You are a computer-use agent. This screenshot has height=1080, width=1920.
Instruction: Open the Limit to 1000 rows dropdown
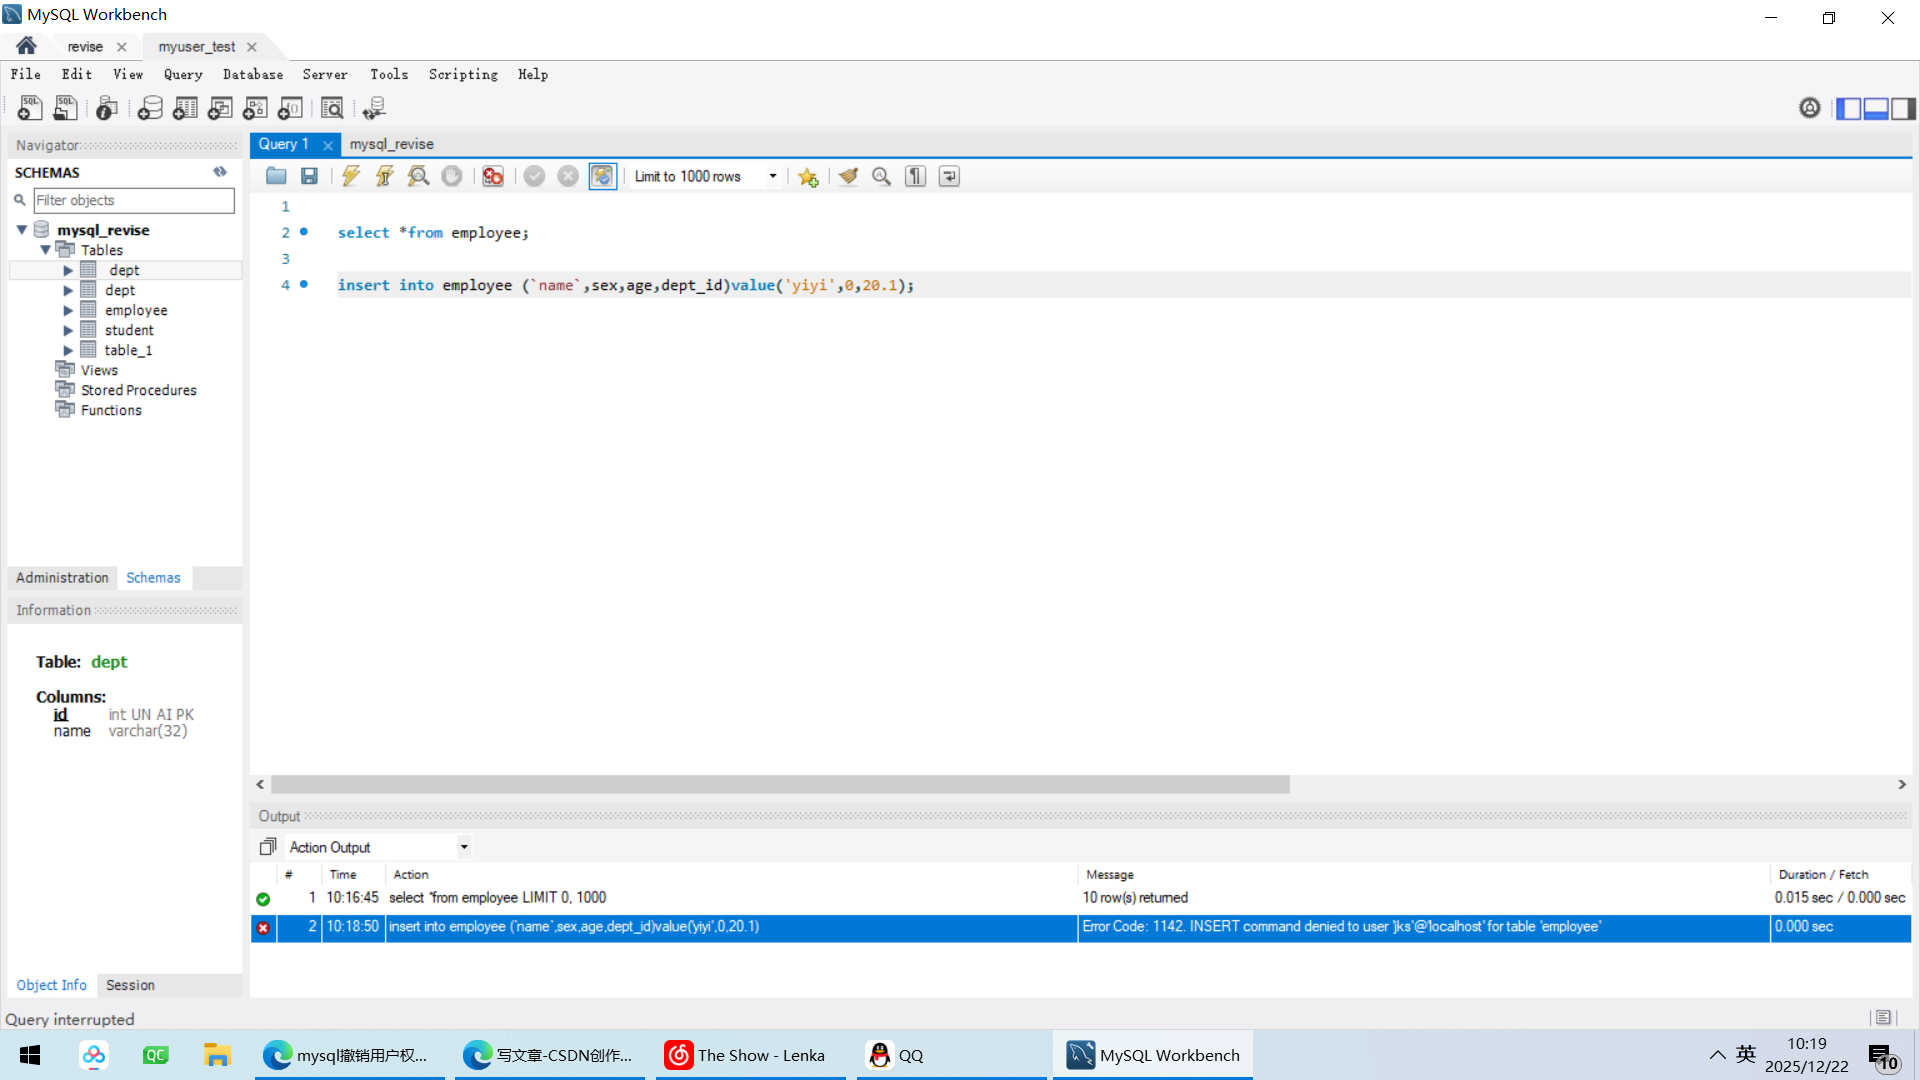[772, 176]
